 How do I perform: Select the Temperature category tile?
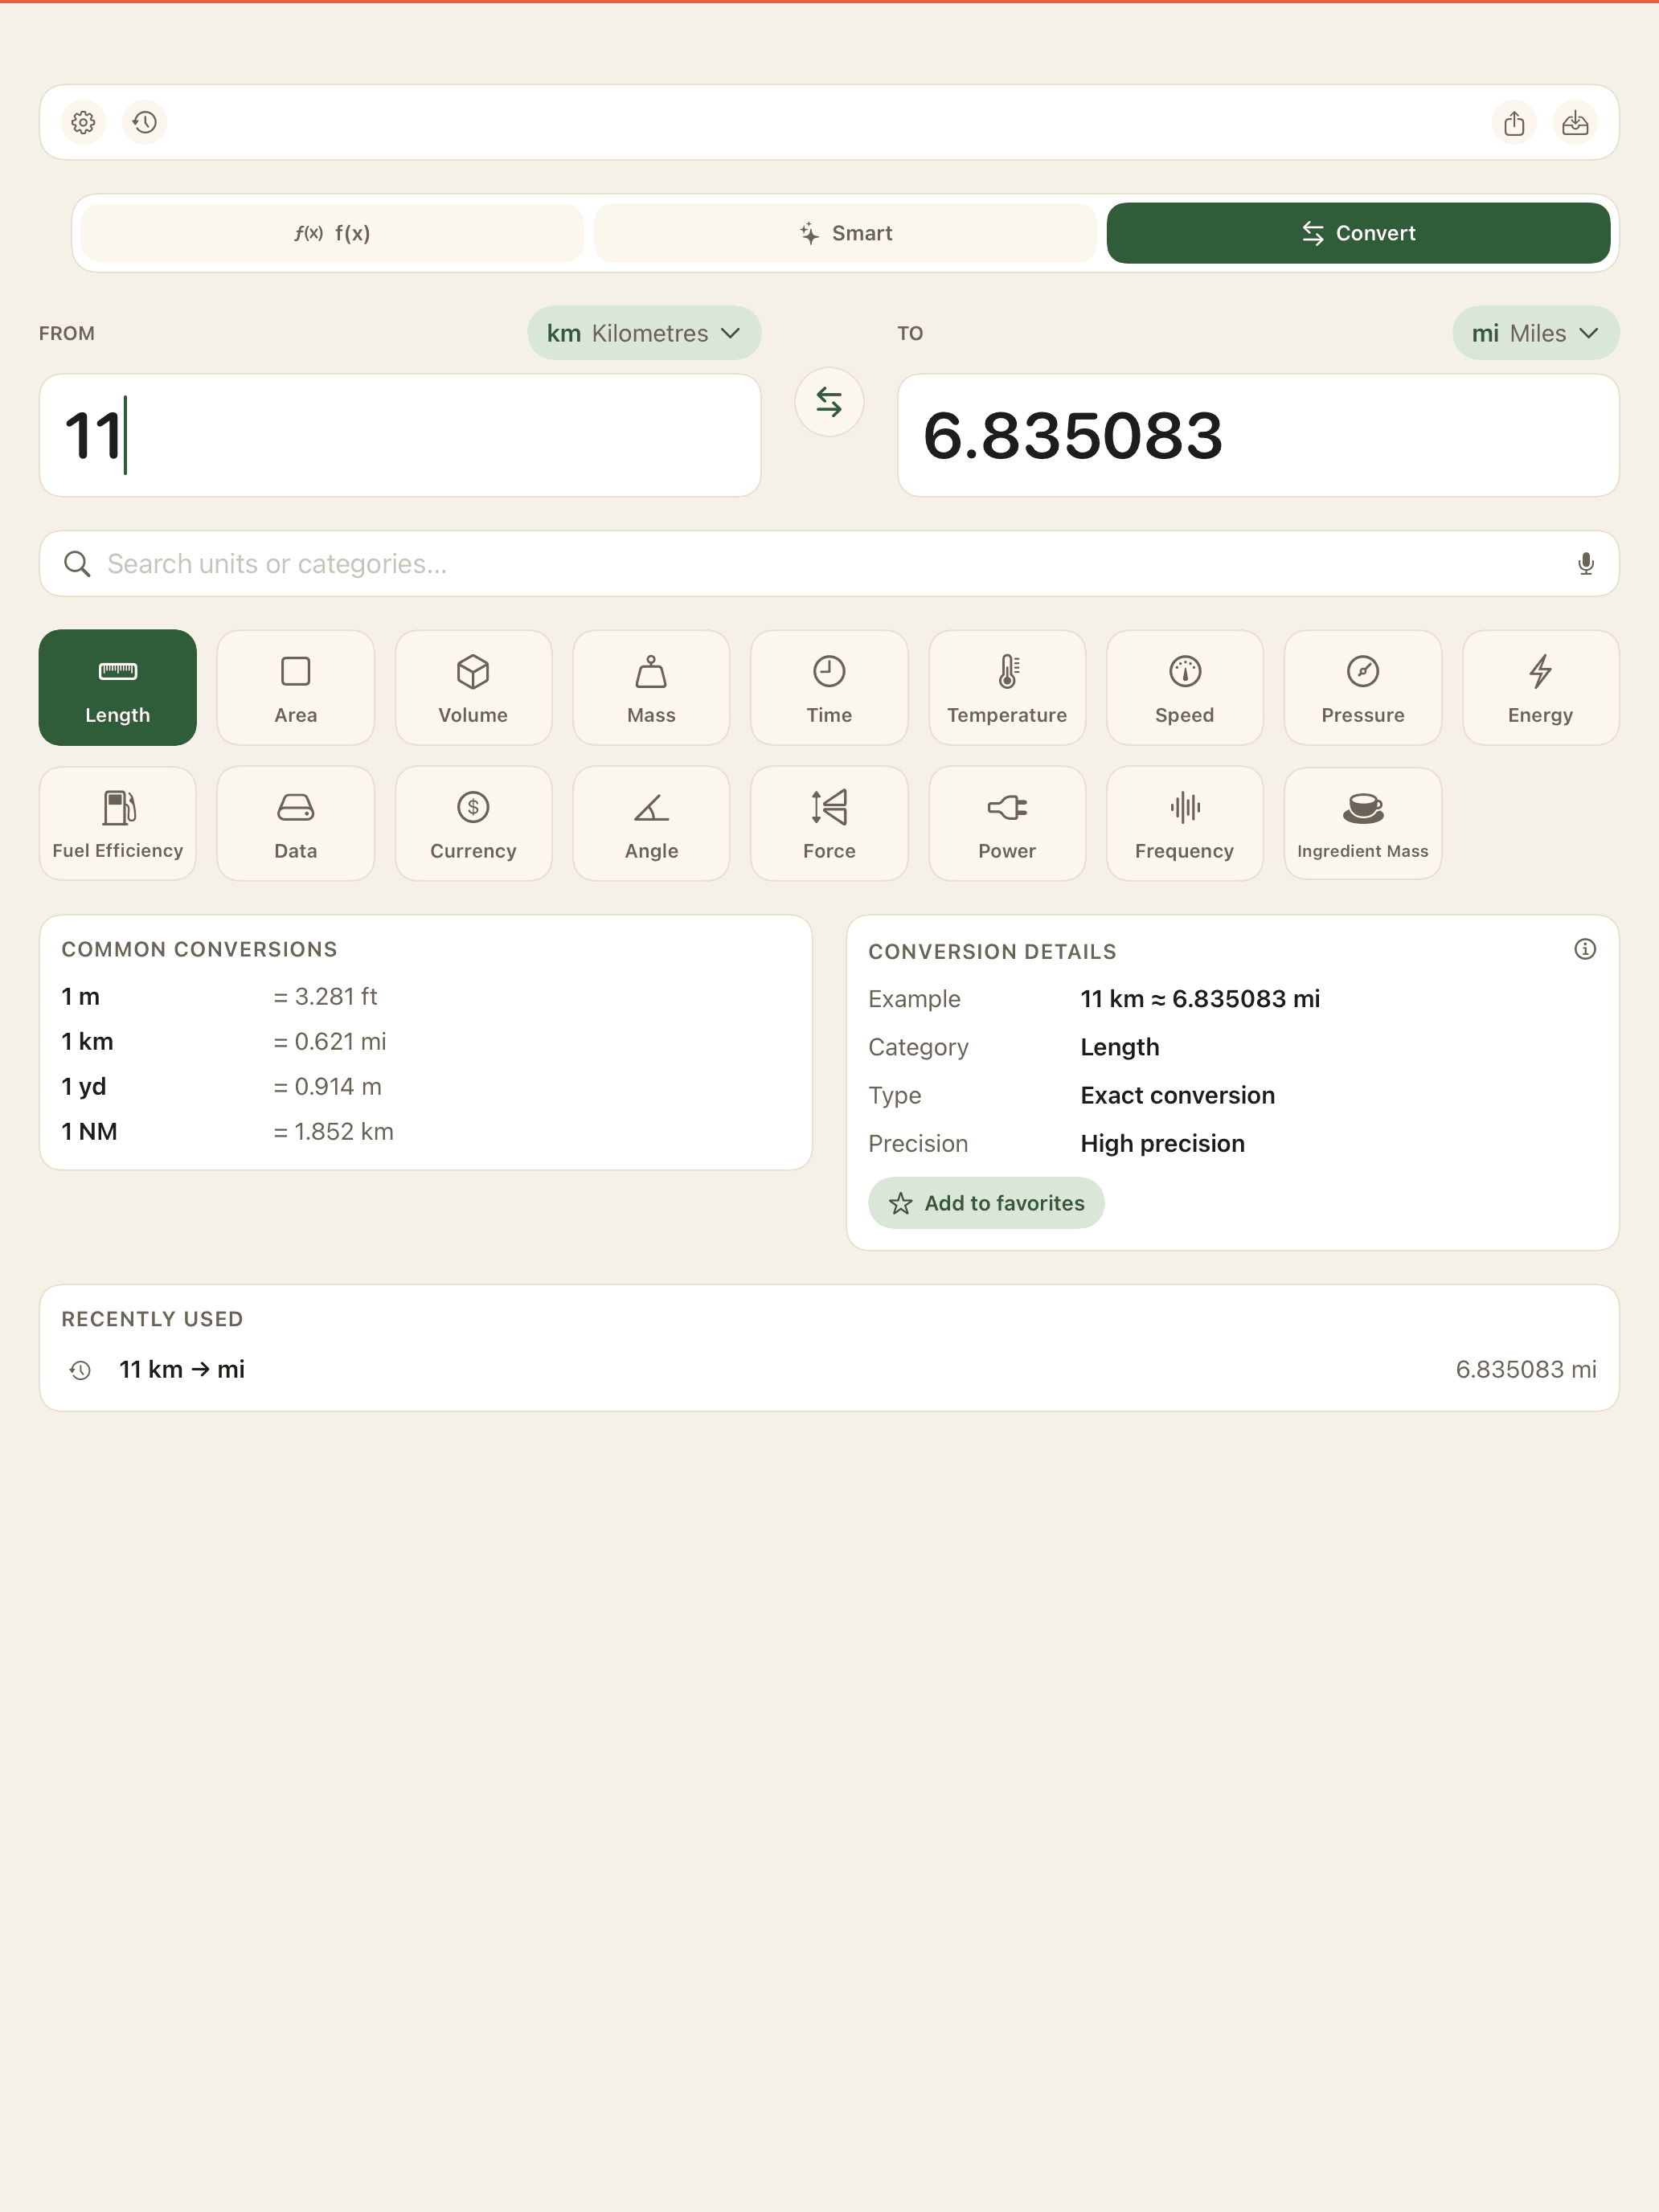(1007, 687)
